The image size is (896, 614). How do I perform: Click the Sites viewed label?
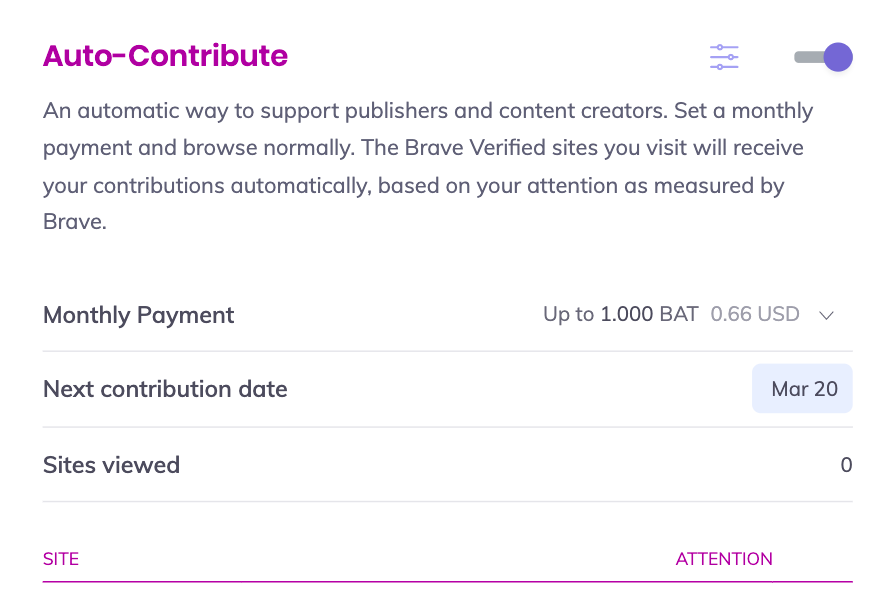(111, 465)
